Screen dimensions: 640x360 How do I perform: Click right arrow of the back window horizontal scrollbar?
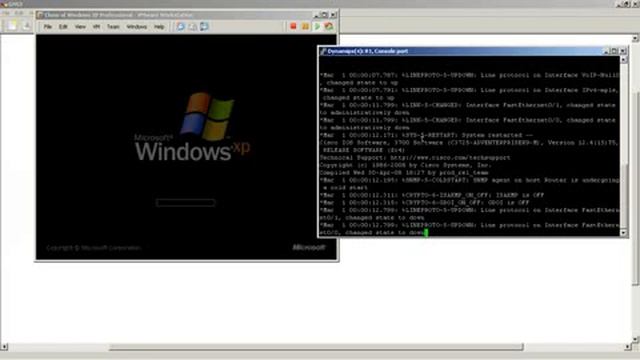[x=628, y=347]
